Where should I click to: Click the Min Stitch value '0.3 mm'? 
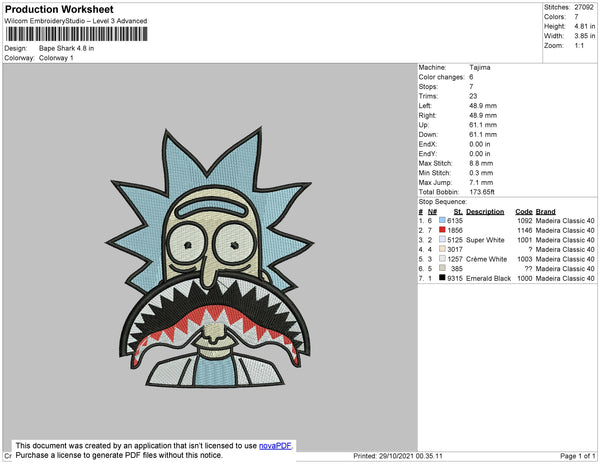tap(481, 173)
